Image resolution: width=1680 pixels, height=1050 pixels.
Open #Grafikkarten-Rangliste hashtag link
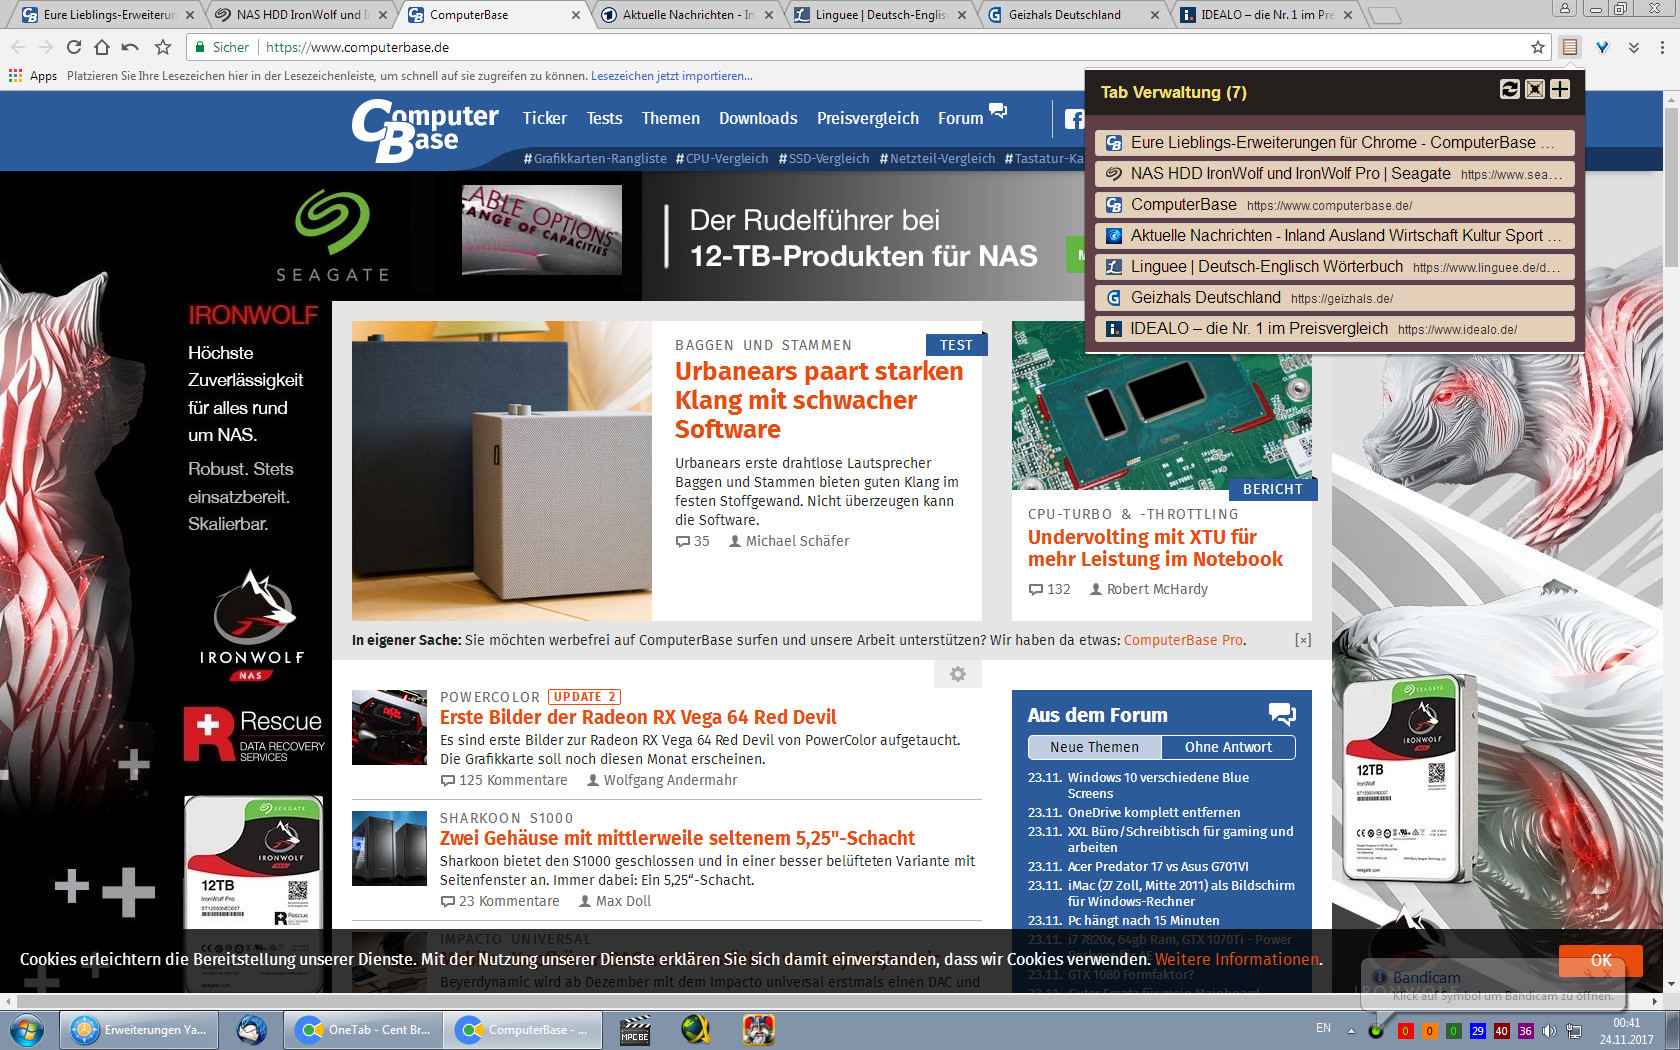tap(595, 158)
